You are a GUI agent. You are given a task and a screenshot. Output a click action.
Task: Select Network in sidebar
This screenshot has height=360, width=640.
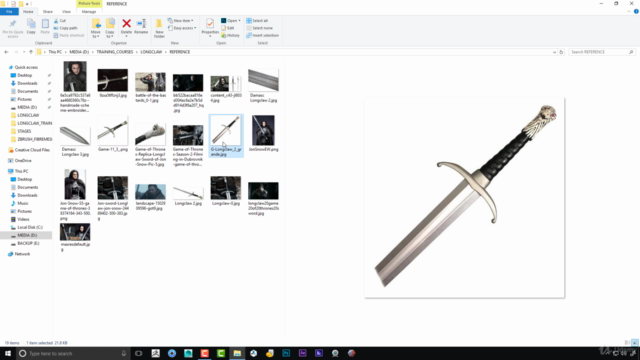(22, 254)
